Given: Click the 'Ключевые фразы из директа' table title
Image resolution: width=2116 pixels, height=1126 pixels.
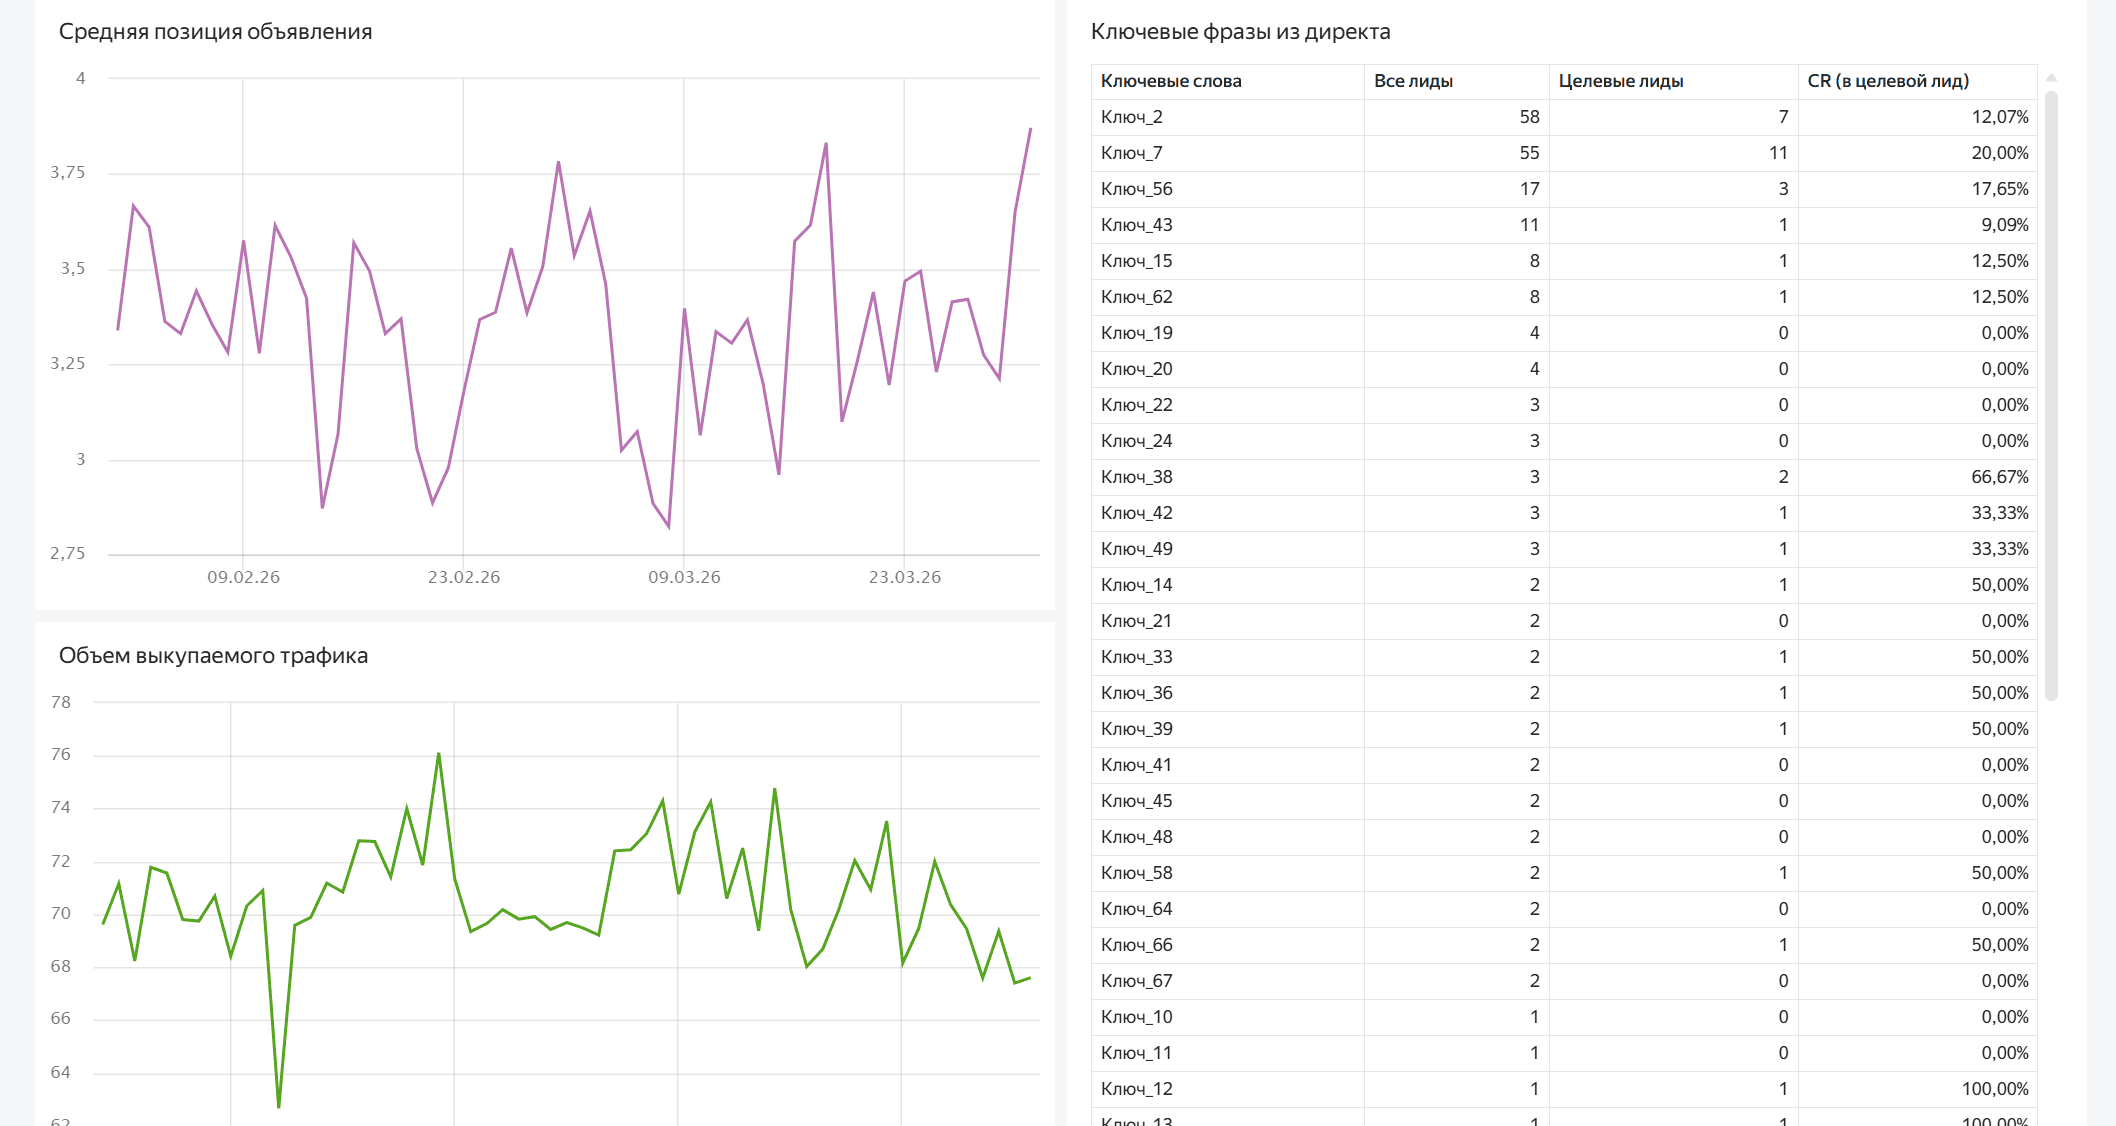Looking at the screenshot, I should [x=1240, y=31].
